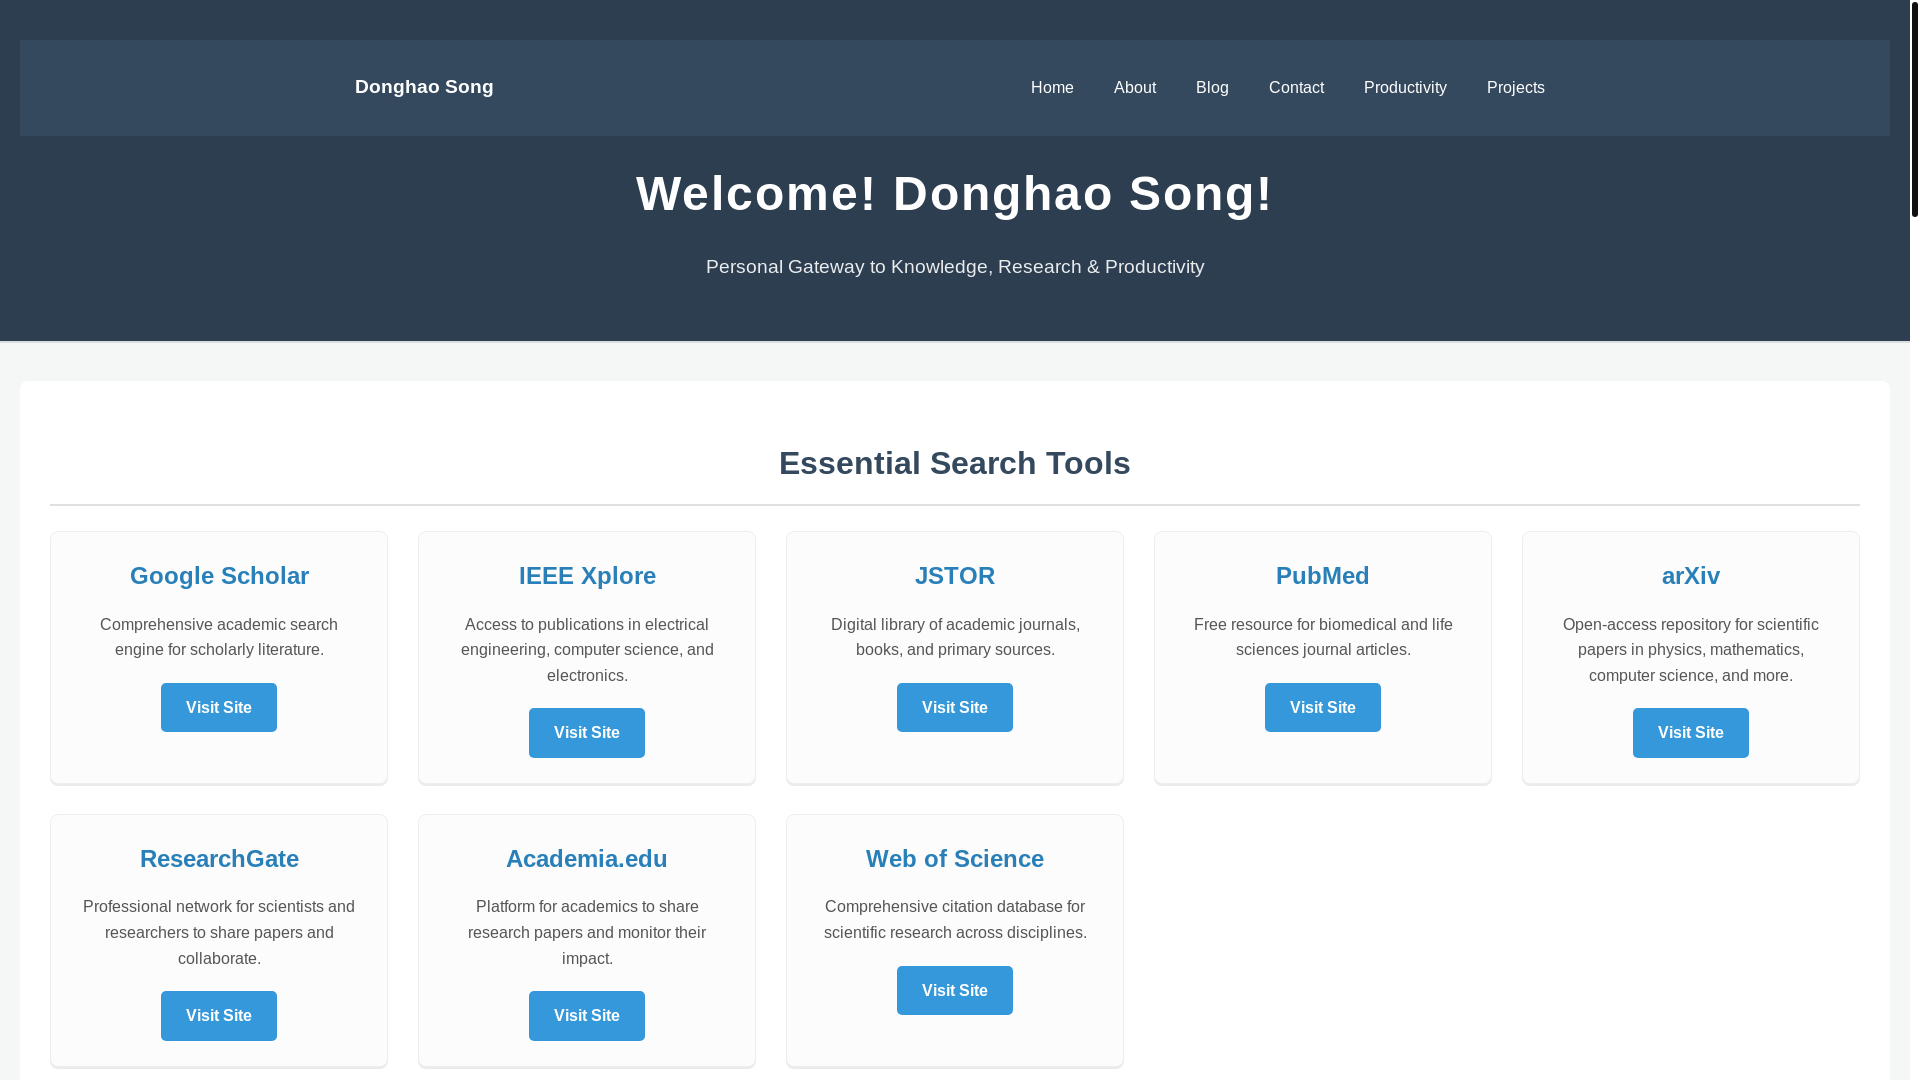The height and width of the screenshot is (1080, 1920).
Task: Select Contact in the navigation bar
Action: [1296, 88]
